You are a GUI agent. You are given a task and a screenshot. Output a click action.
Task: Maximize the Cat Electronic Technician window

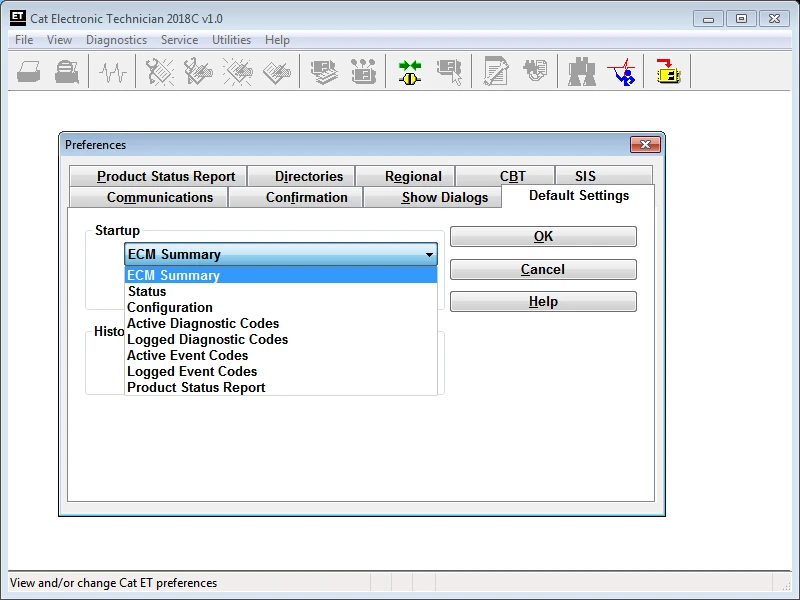click(741, 19)
